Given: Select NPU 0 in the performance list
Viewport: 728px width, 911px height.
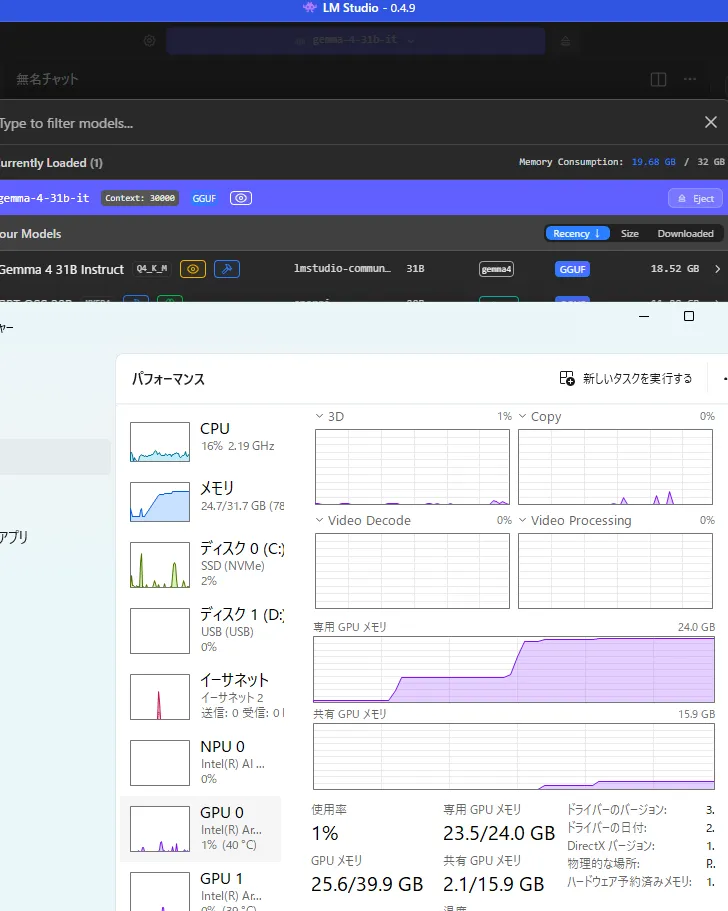Looking at the screenshot, I should click(x=200, y=761).
